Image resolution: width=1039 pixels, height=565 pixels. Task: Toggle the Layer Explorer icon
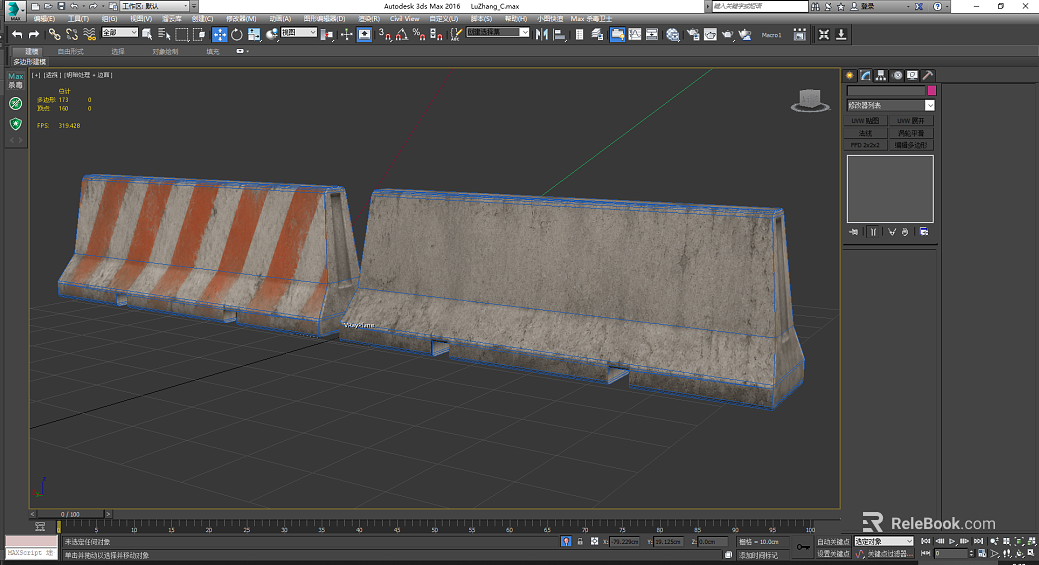pyautogui.click(x=597, y=34)
